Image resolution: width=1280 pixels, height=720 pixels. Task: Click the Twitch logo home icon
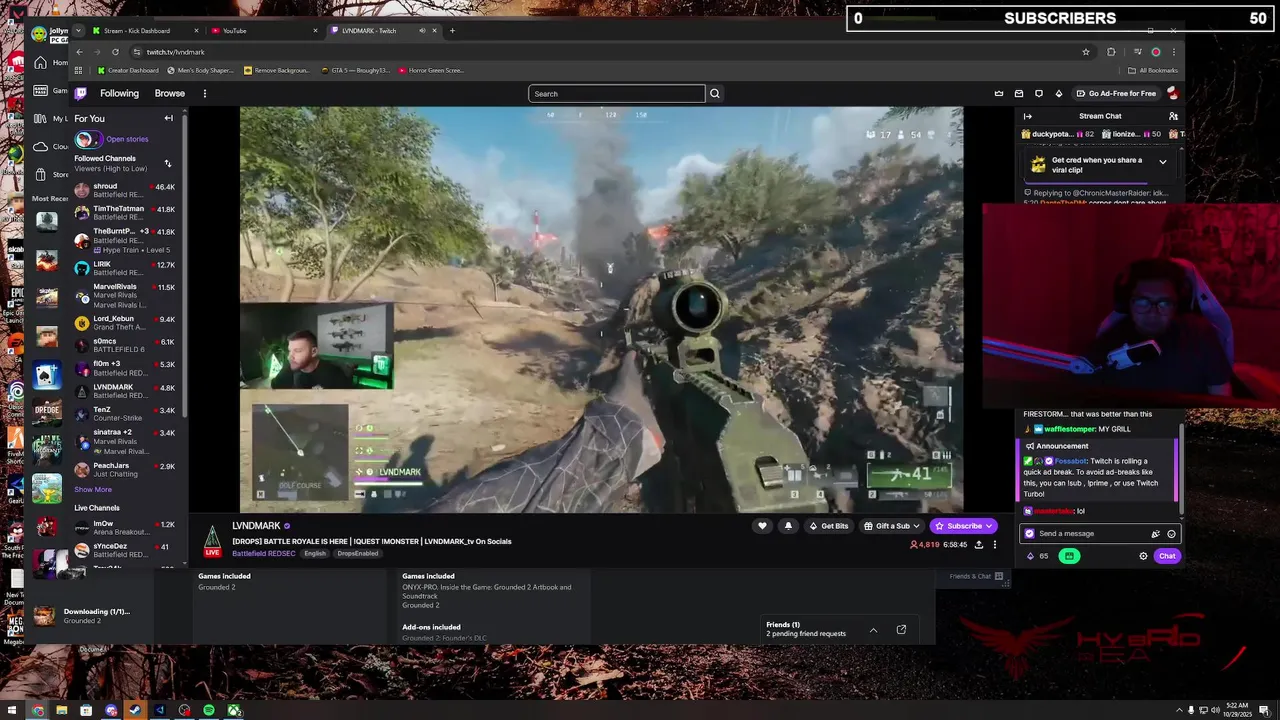81,93
